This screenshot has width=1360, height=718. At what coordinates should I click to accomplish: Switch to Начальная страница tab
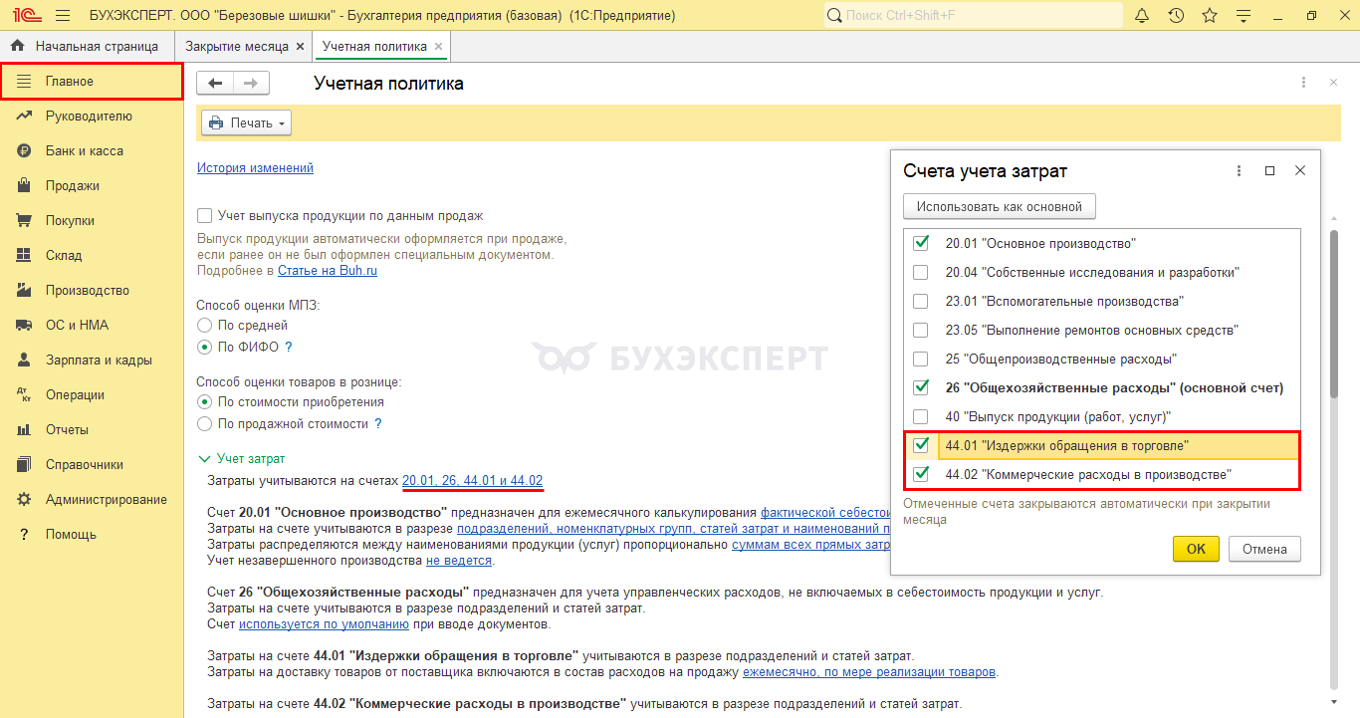[x=86, y=47]
